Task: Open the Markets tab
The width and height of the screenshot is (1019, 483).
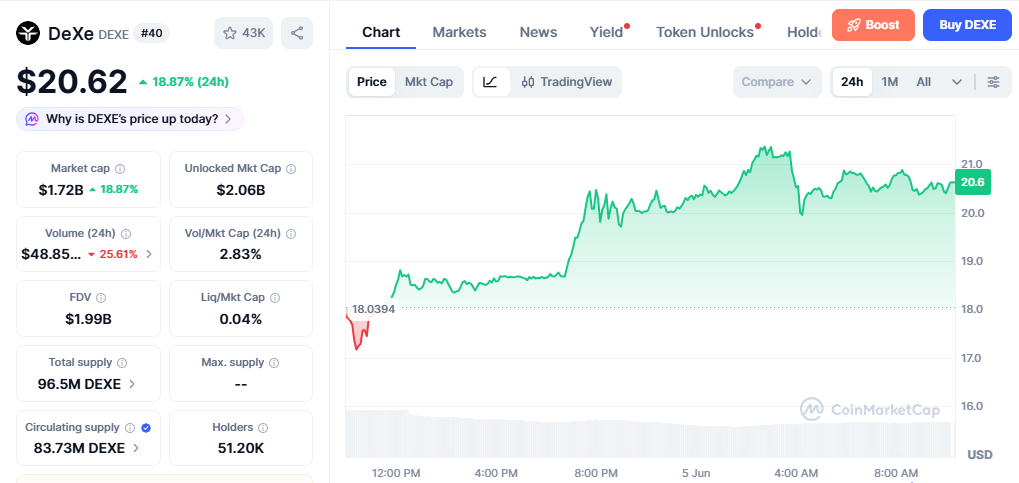Action: (459, 32)
